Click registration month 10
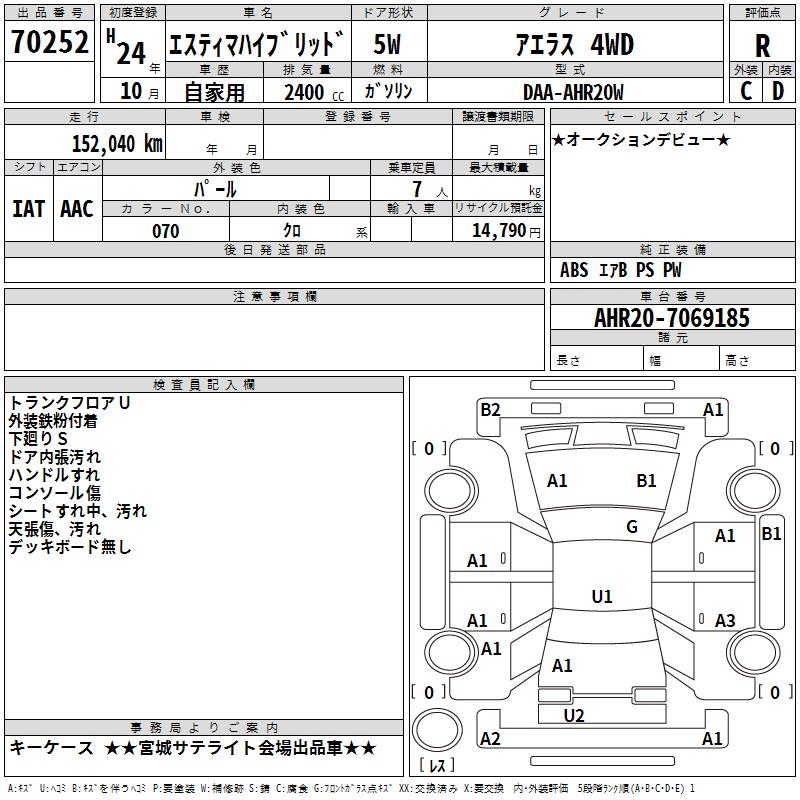The height and width of the screenshot is (800, 800). click(x=131, y=91)
